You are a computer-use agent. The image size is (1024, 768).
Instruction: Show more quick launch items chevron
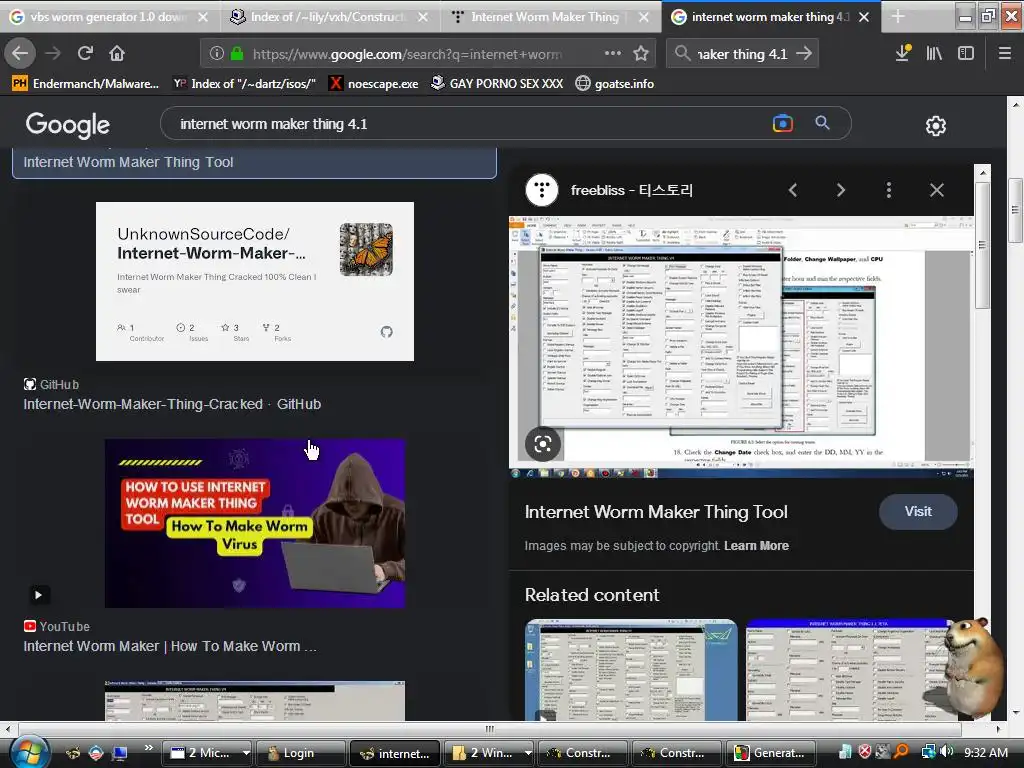[x=148, y=748]
